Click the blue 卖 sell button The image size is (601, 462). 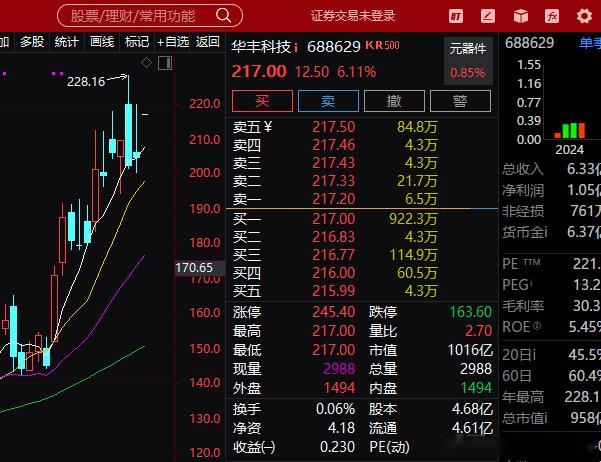tap(328, 101)
